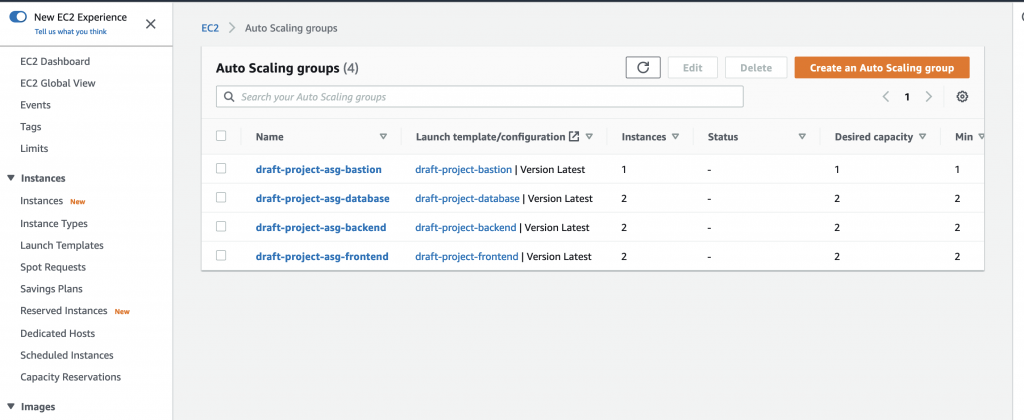Viewport: 1024px width, 420px height.
Task: Open Instances list in sidebar
Action: click(x=41, y=201)
